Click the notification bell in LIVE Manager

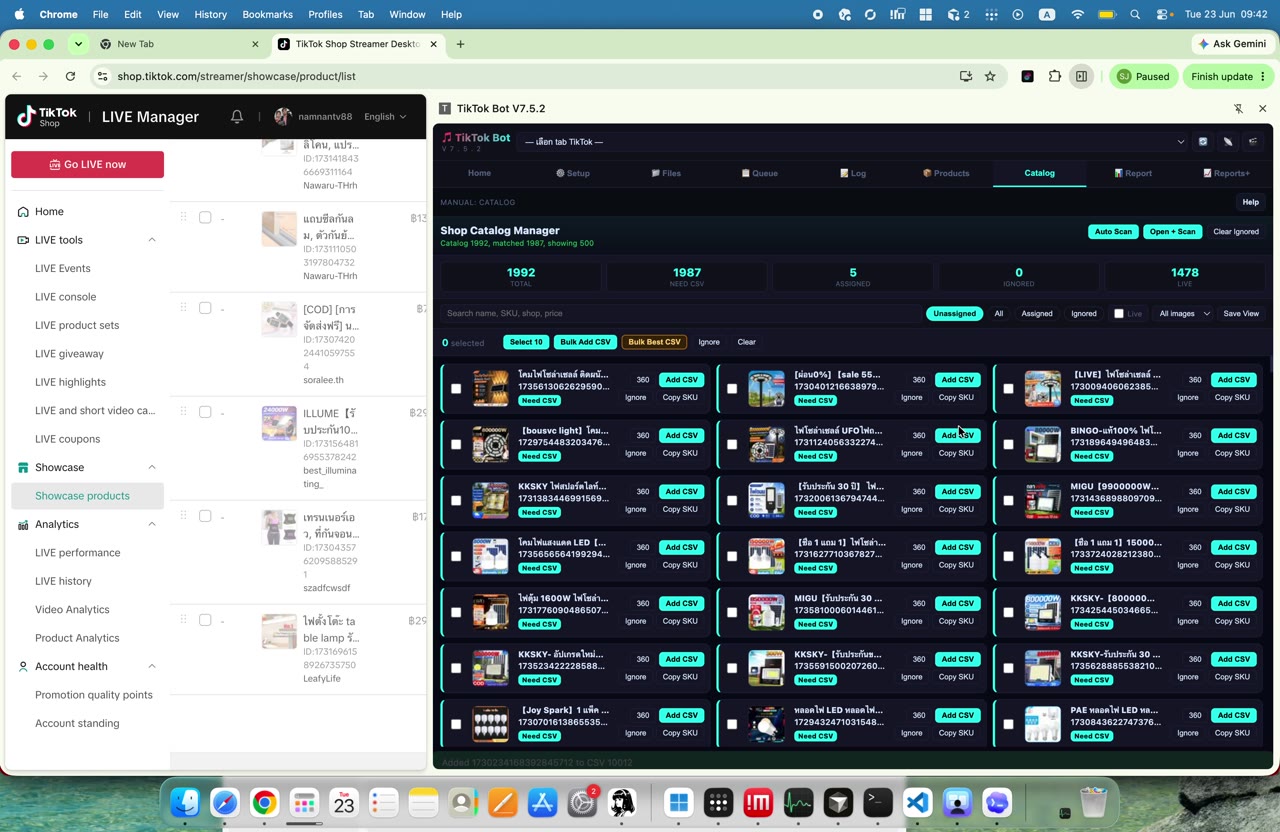coord(237,117)
